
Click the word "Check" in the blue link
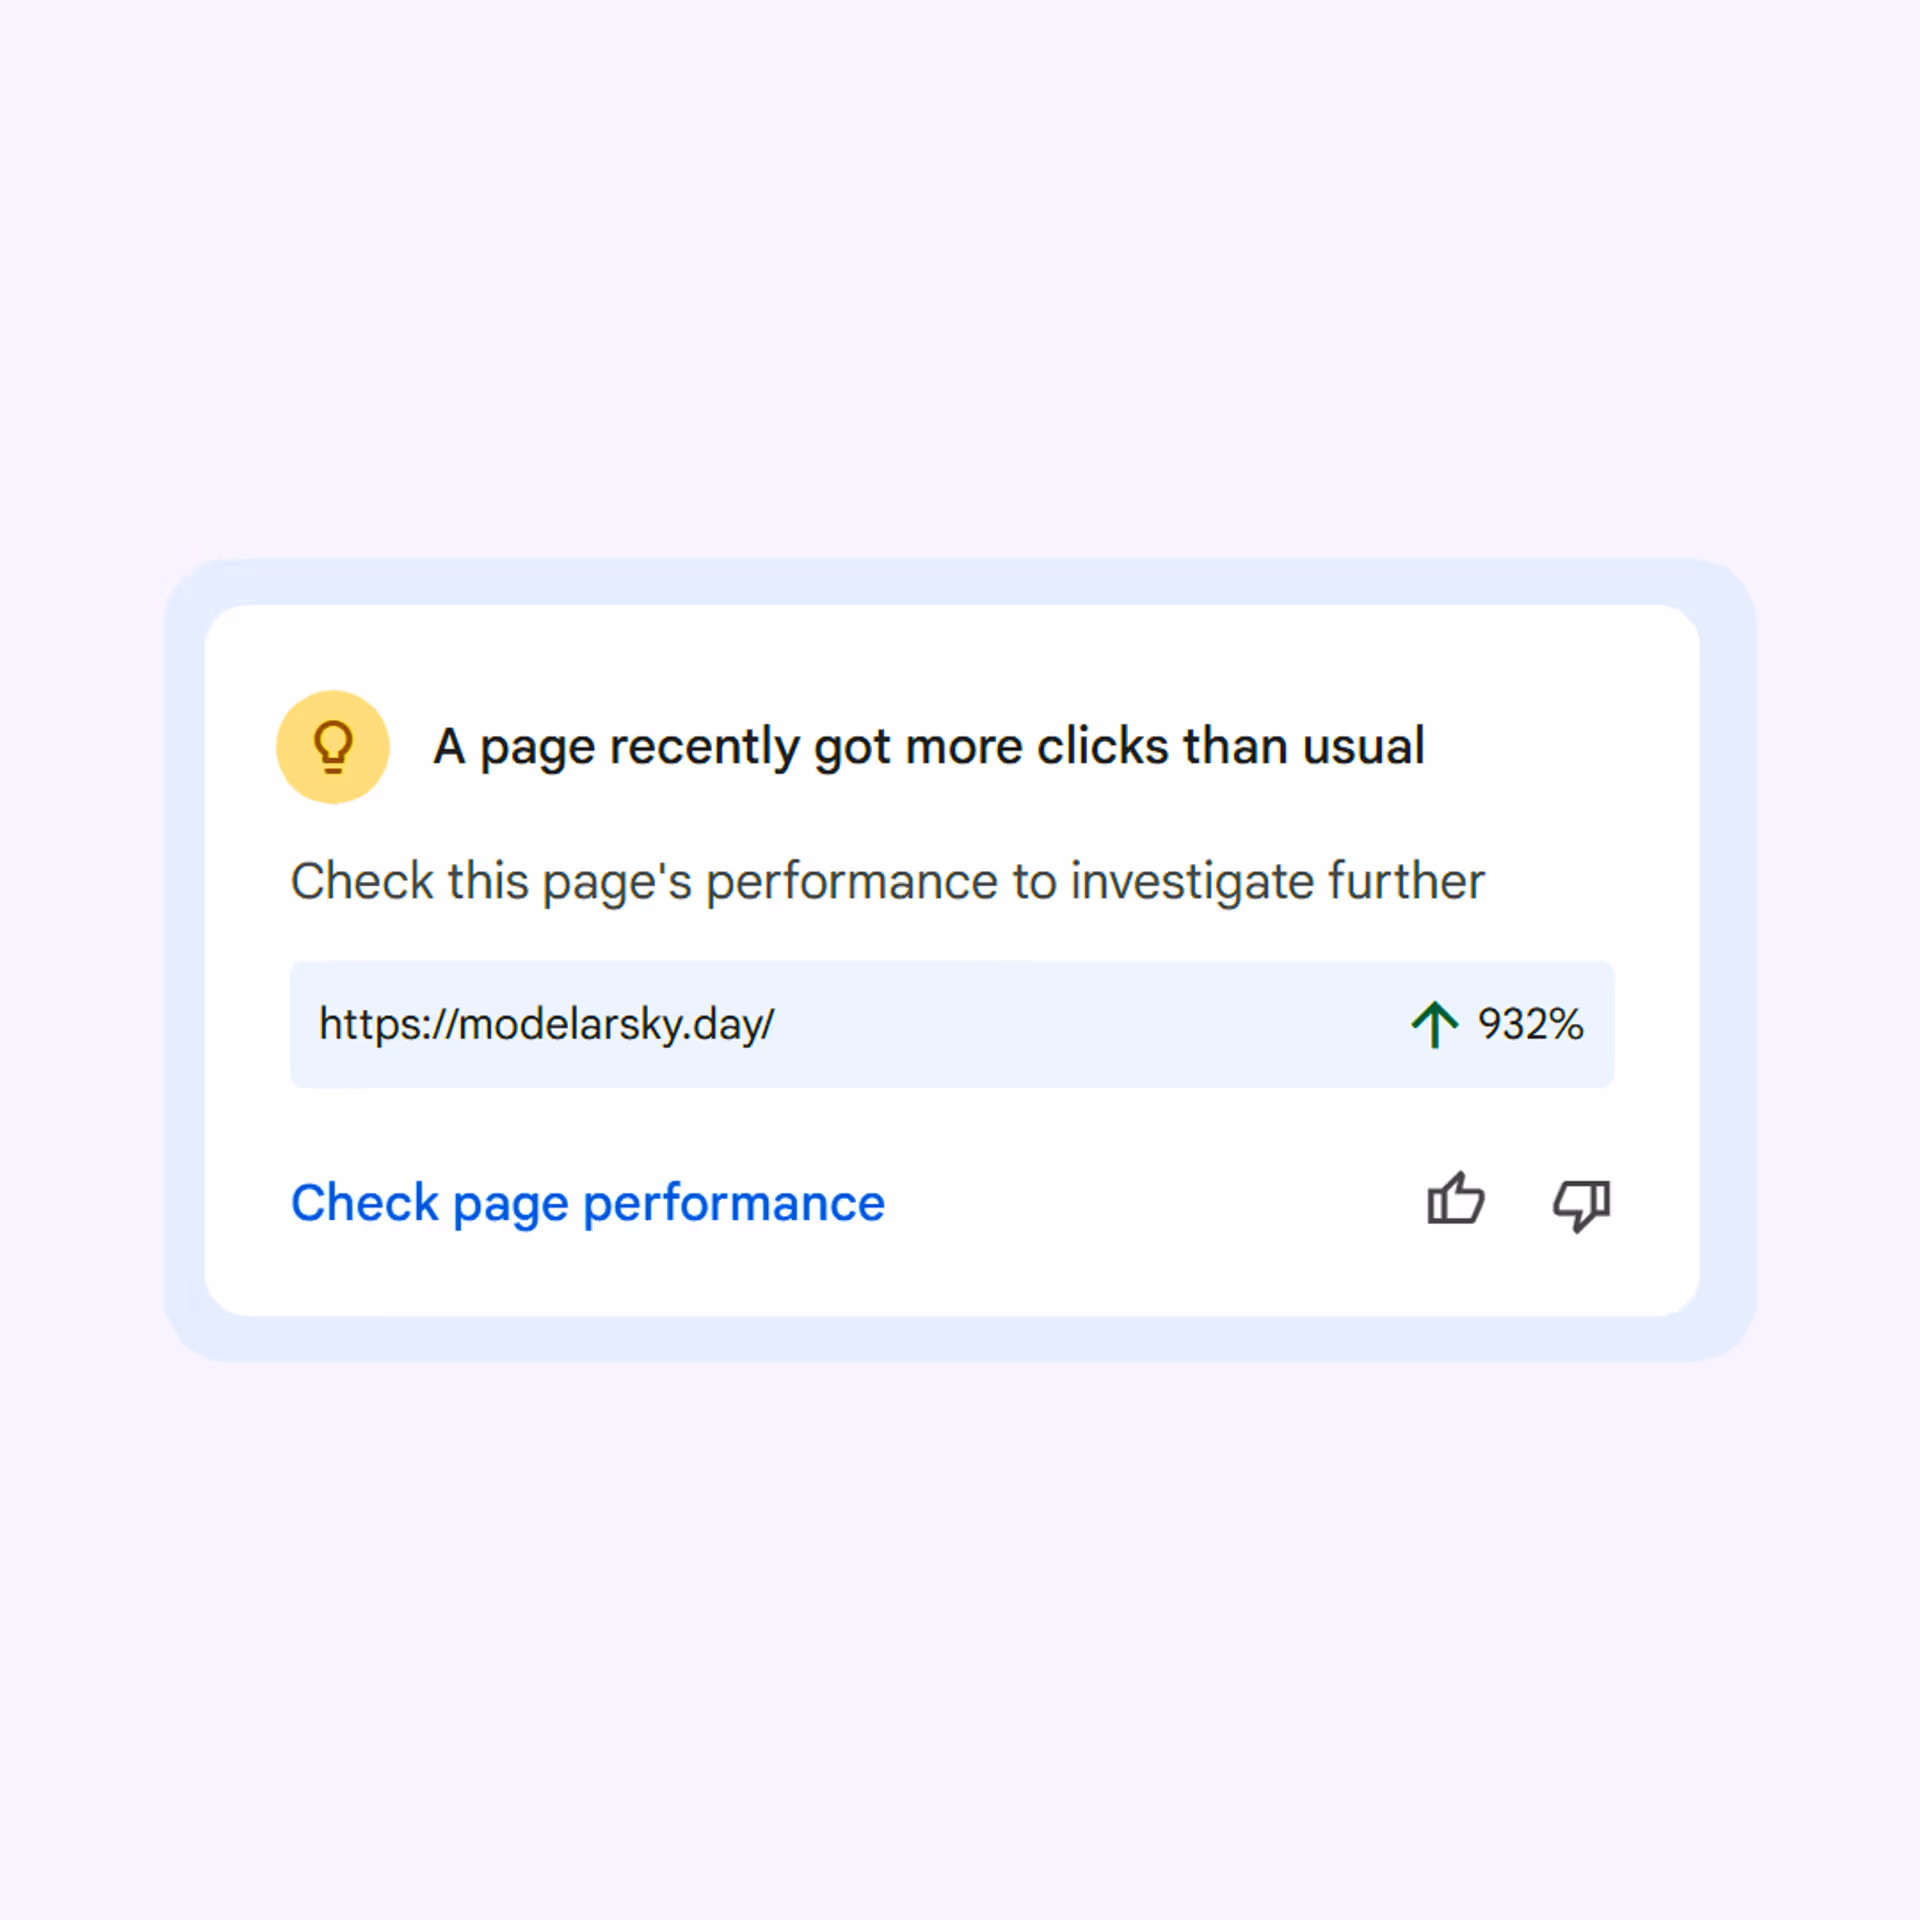coord(364,1203)
